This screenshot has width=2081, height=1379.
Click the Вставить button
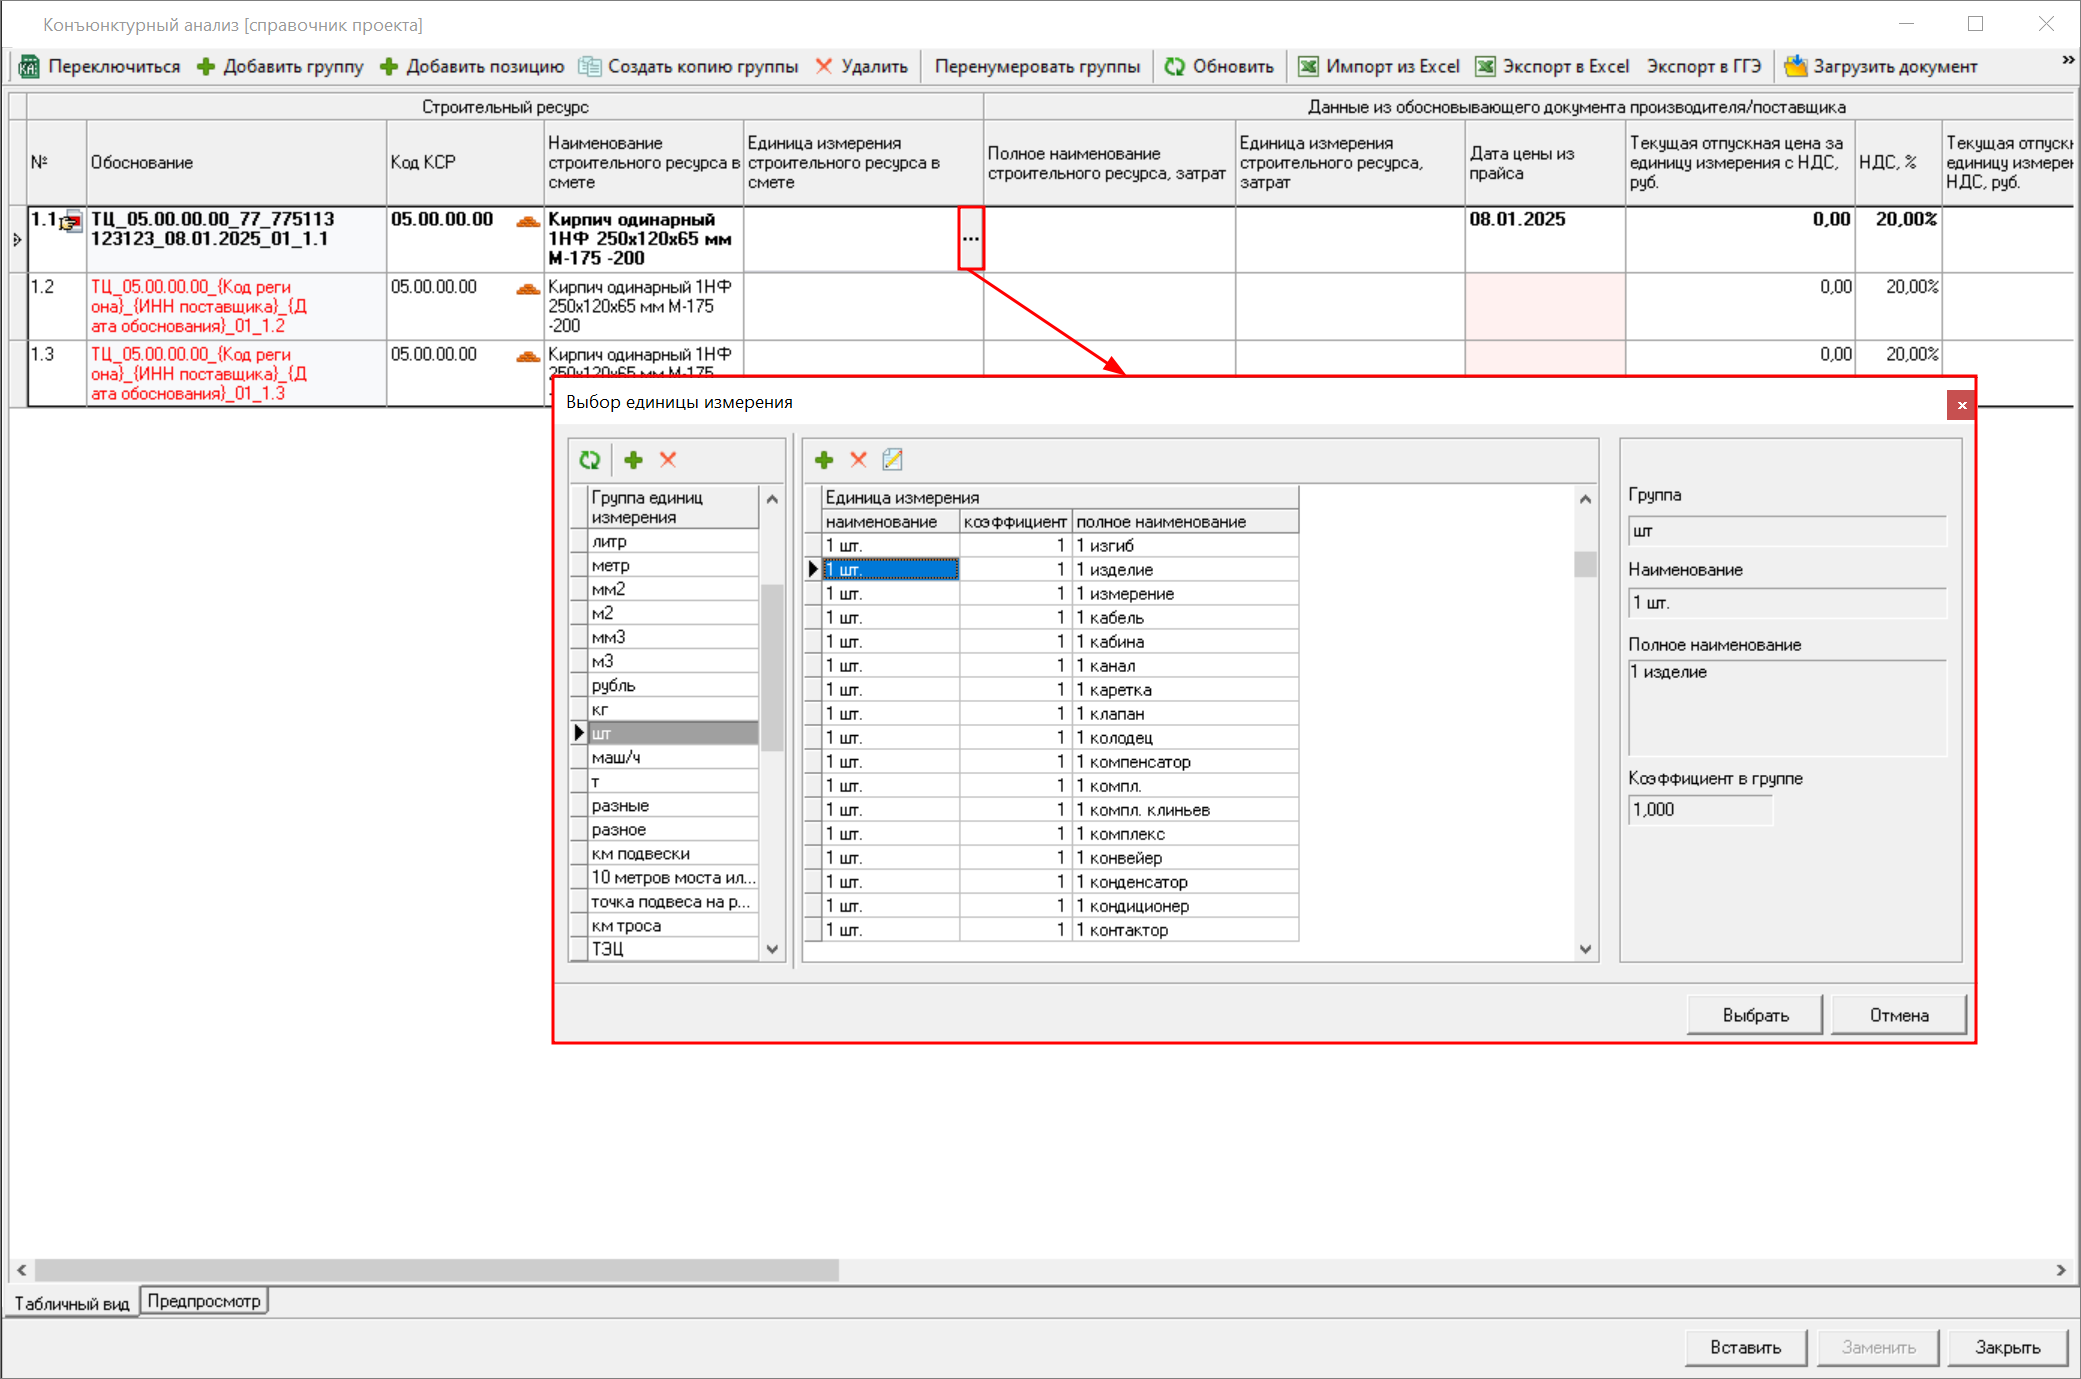[x=1745, y=1347]
